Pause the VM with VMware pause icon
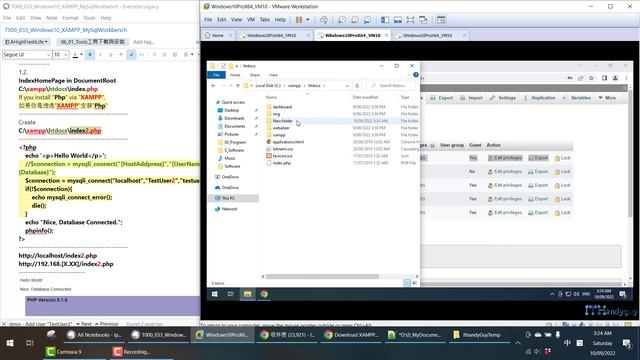 pyautogui.click(x=299, y=20)
